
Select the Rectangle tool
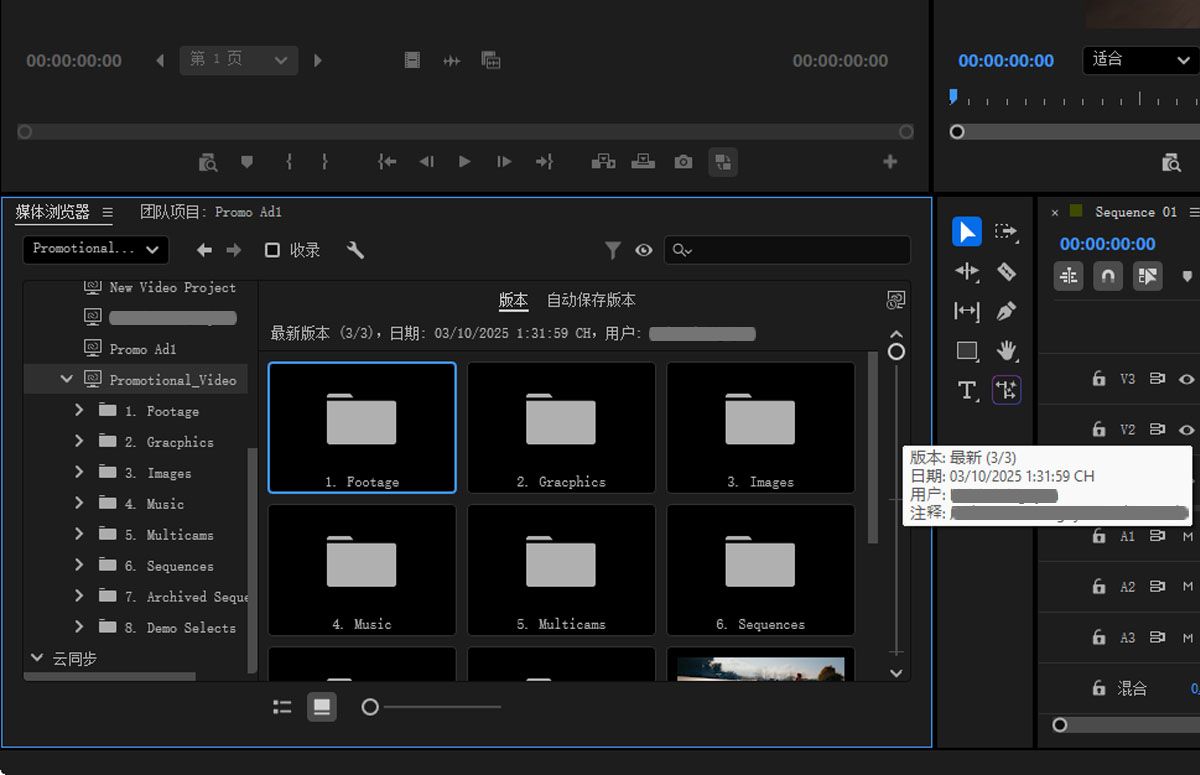(x=966, y=350)
